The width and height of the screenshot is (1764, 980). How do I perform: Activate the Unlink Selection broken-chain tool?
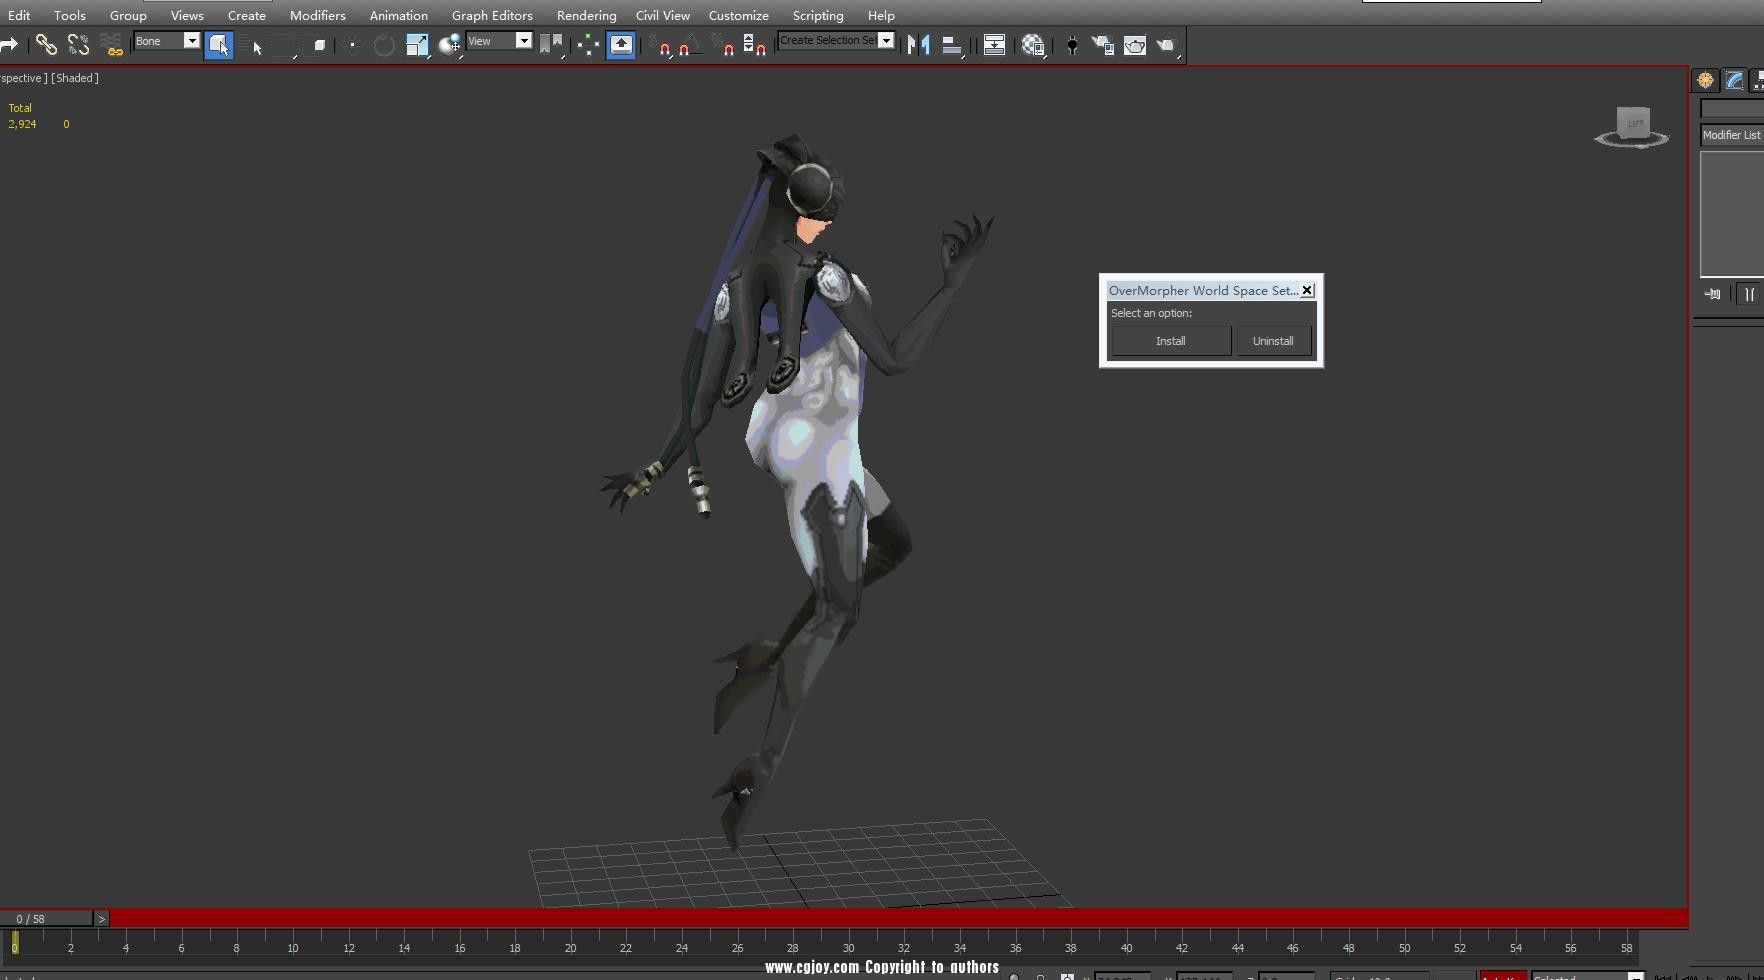78,44
